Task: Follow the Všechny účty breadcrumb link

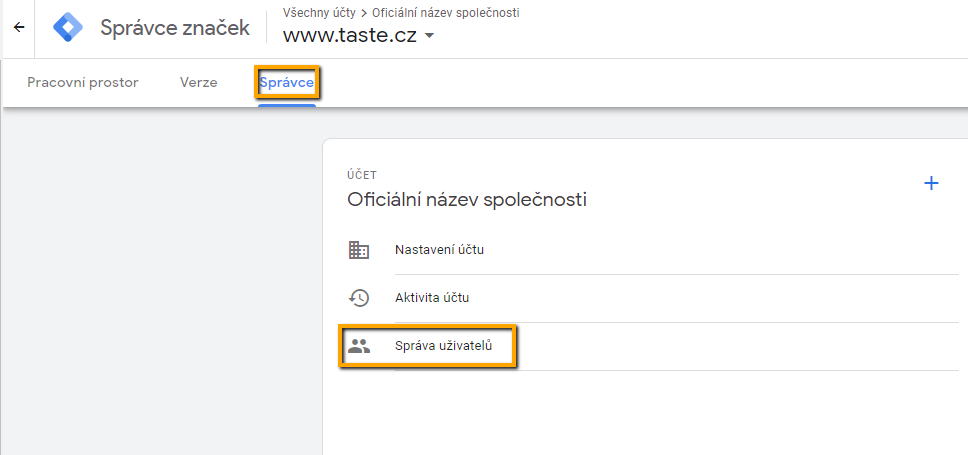Action: tap(319, 13)
